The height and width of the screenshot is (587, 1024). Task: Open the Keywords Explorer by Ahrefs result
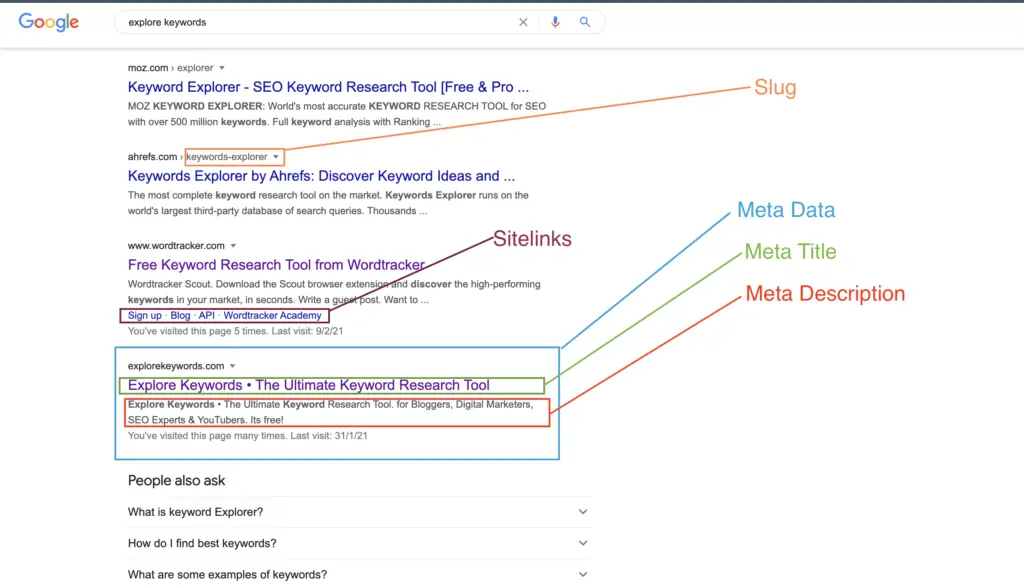[x=321, y=176]
